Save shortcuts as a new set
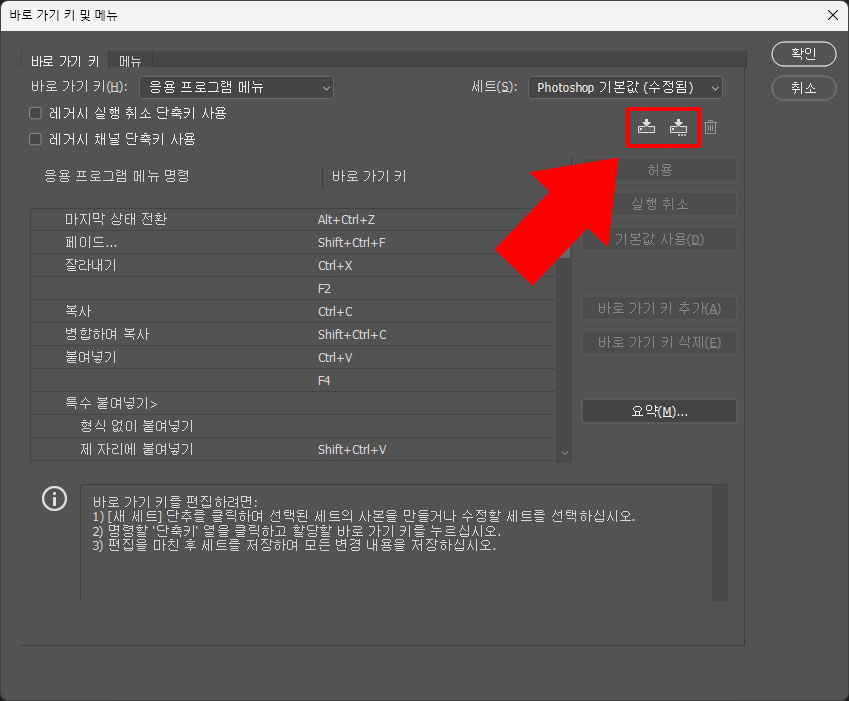 [x=678, y=126]
